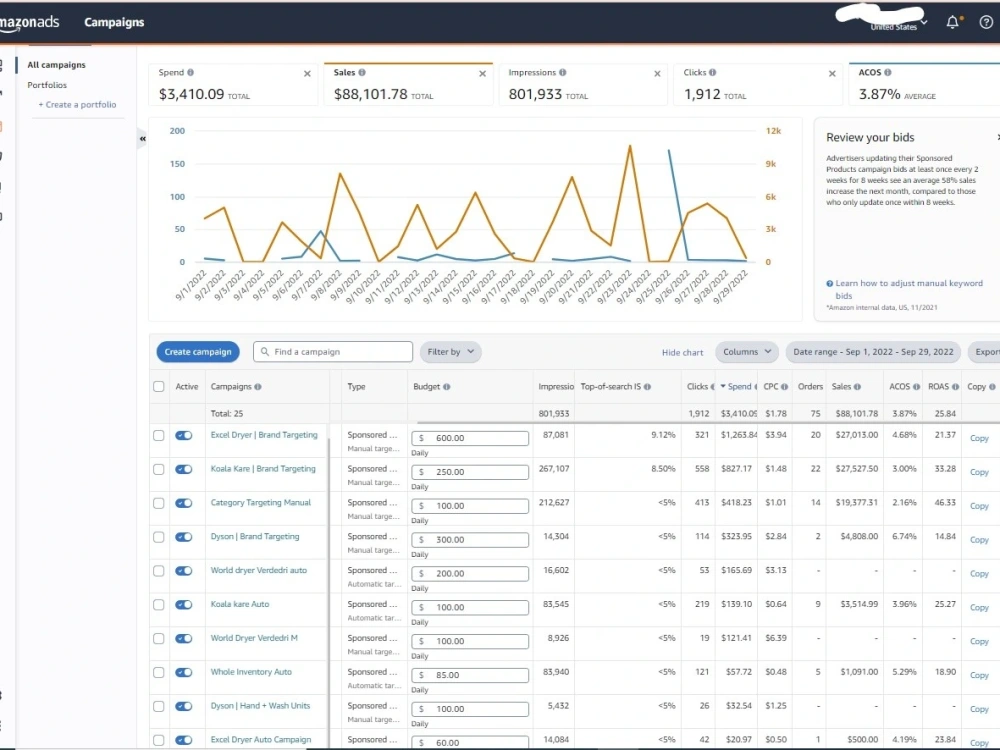Click the Impressions metric info icon
The width and height of the screenshot is (1000, 750).
562,73
